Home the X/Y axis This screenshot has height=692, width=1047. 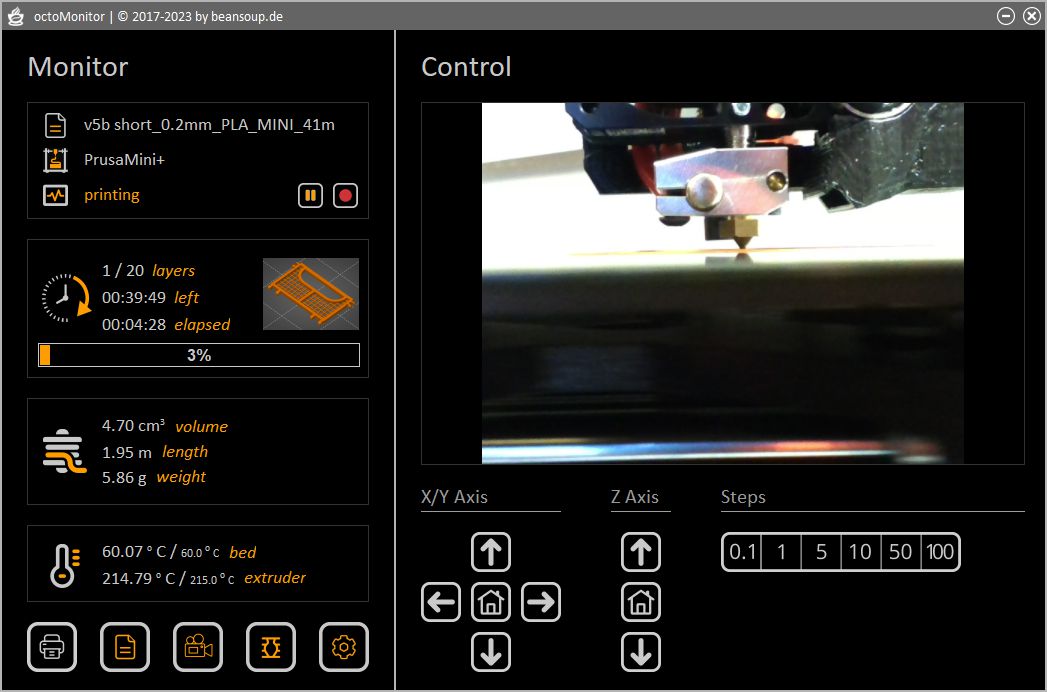491,602
